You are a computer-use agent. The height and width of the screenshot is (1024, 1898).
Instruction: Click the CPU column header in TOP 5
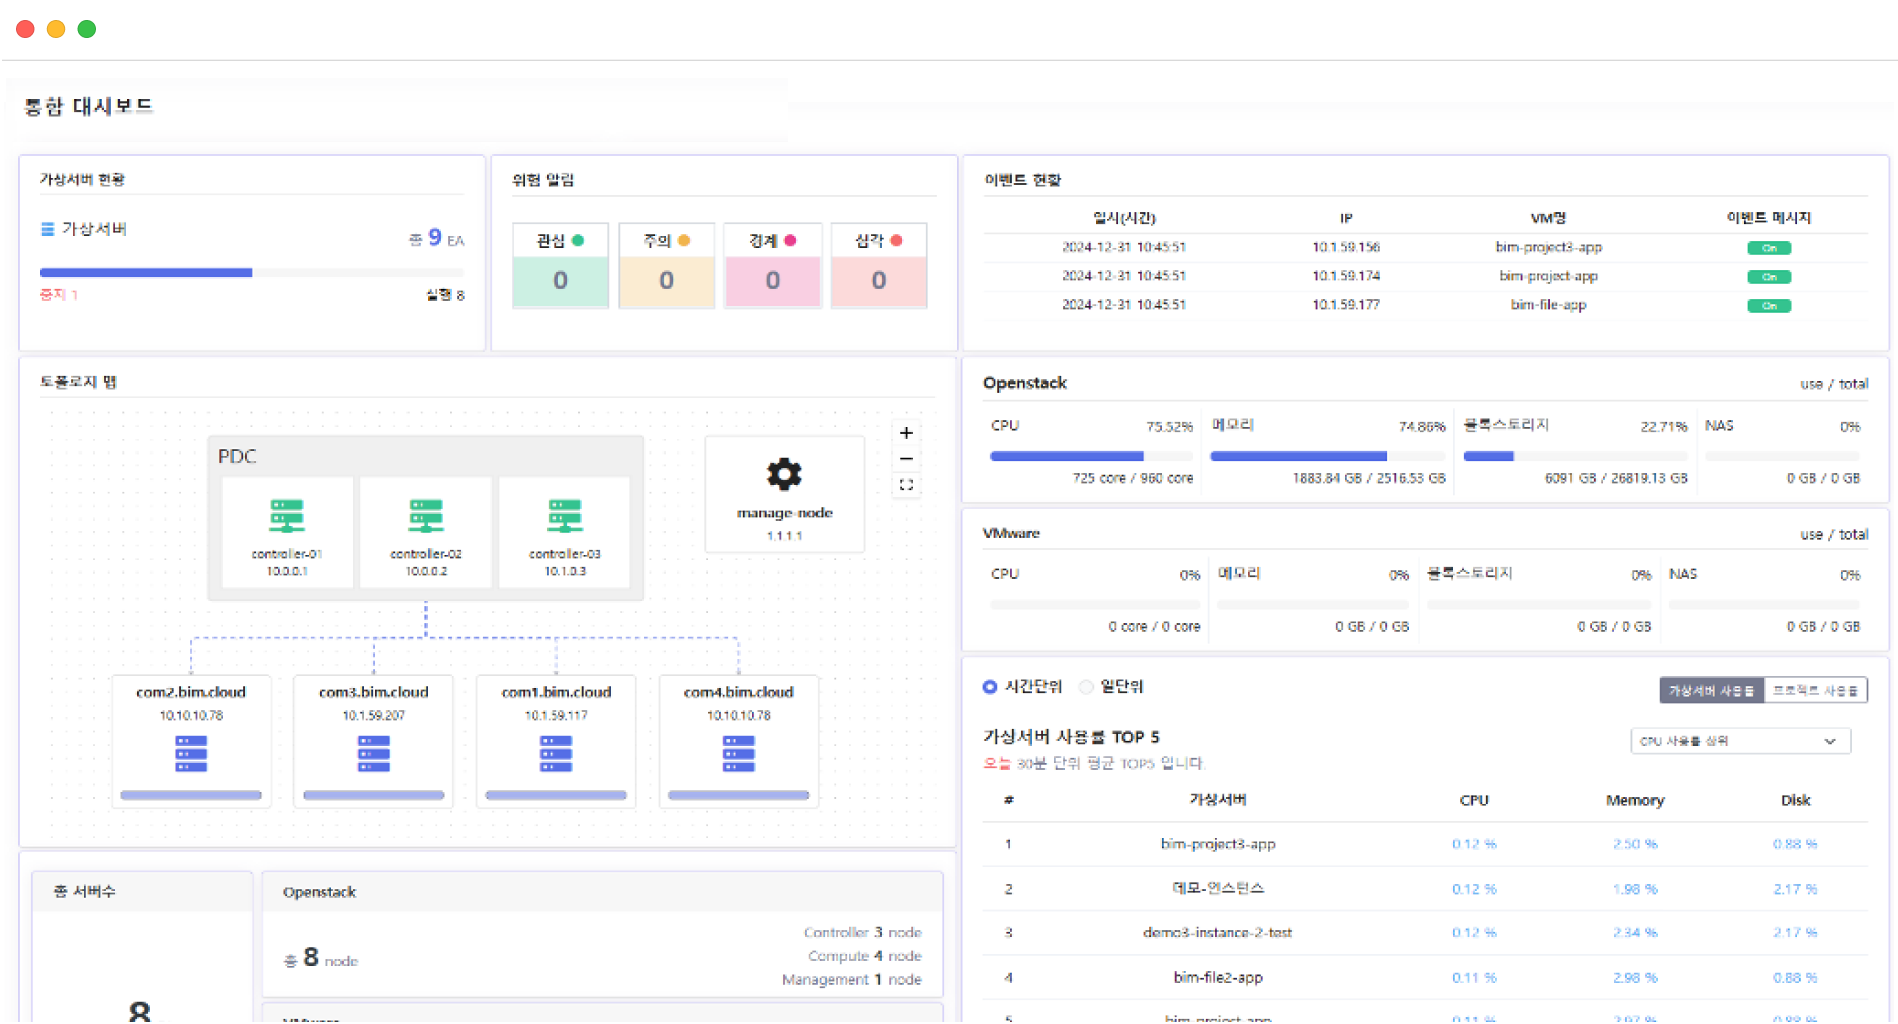[1474, 800]
